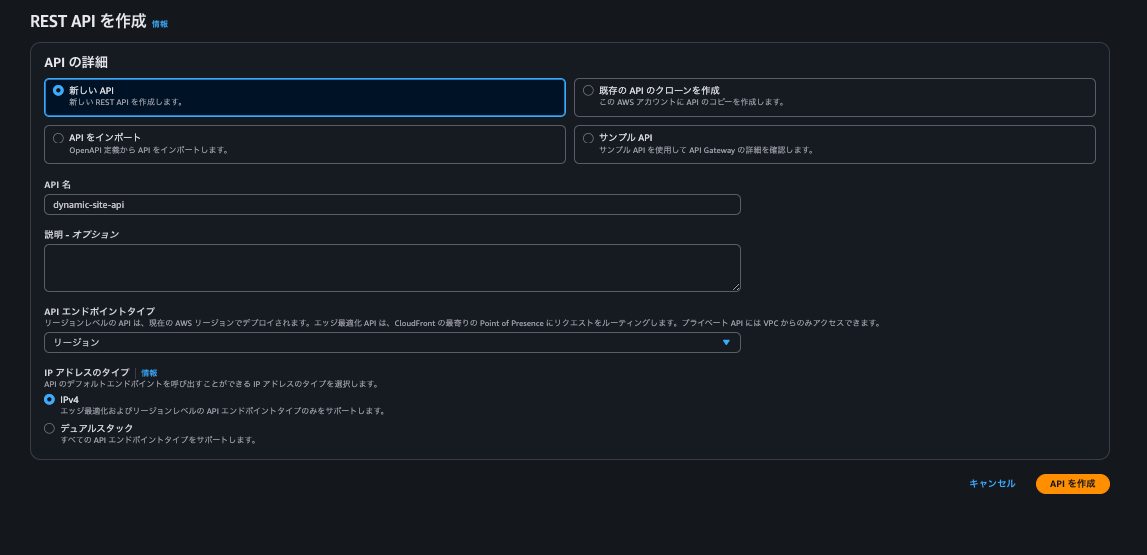This screenshot has width=1147, height=555.
Task: Click the REST API を作成 heading
Action: 89,21
